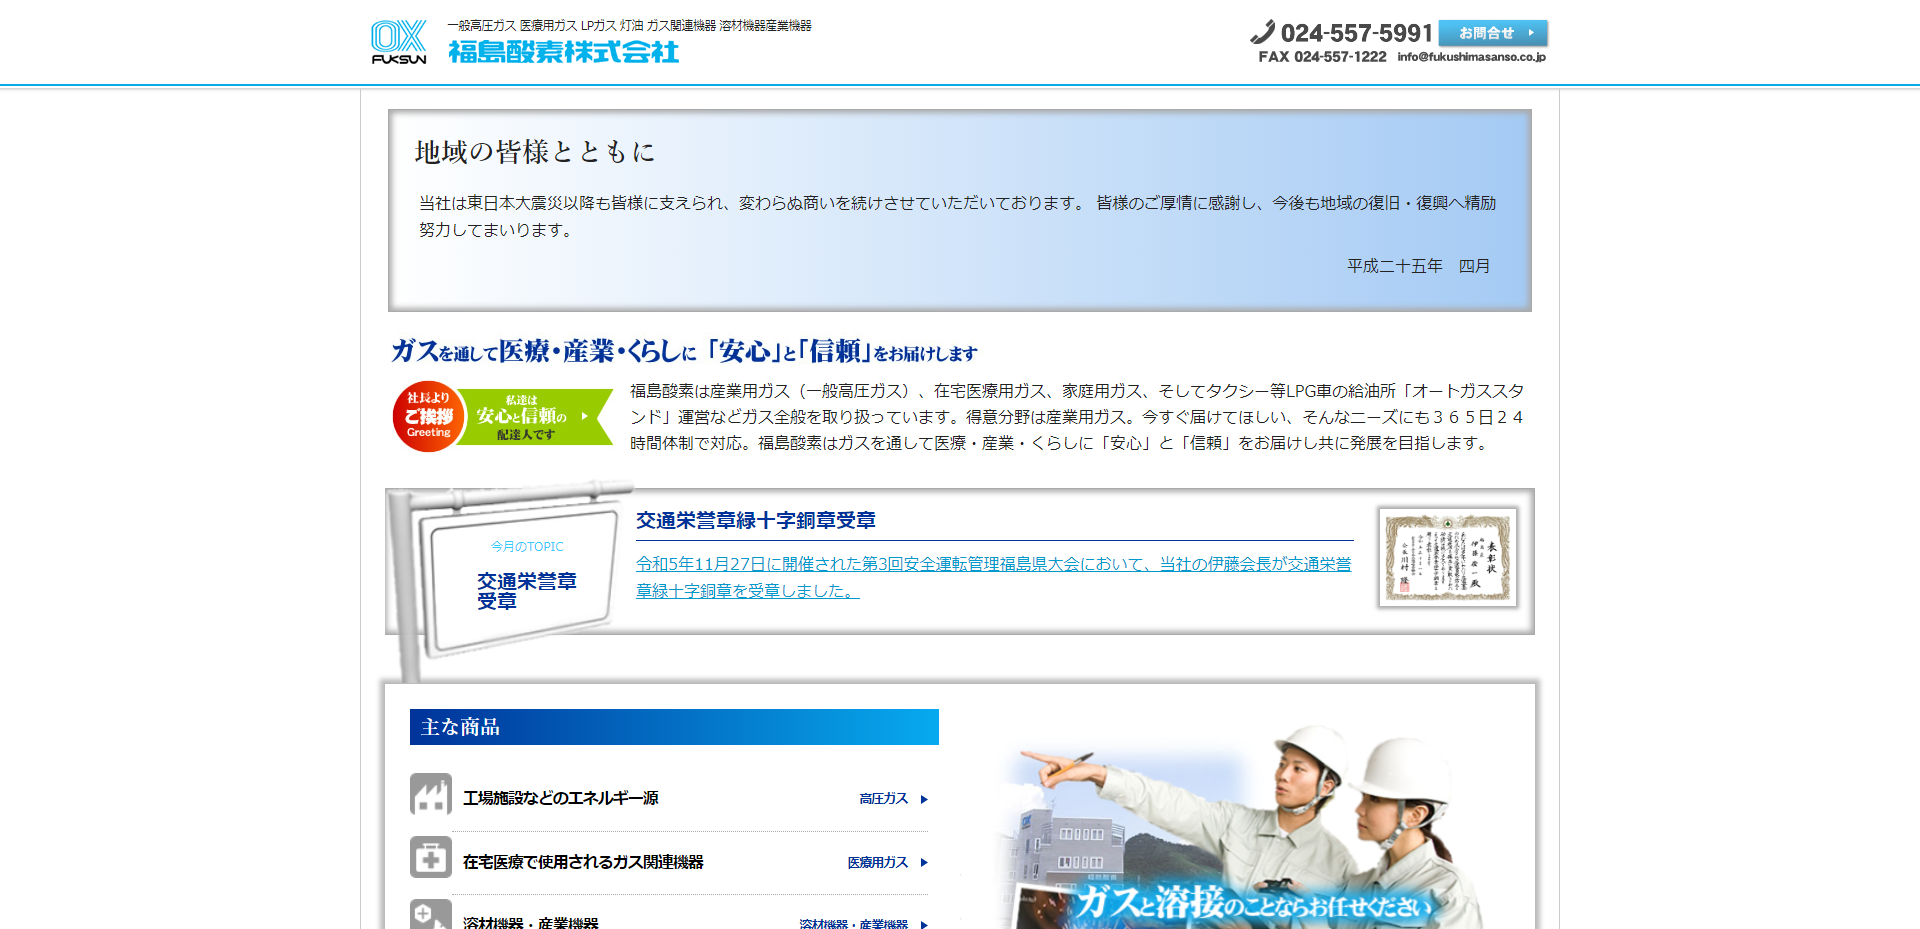Click the award certificate thumbnail image

coord(1448,558)
